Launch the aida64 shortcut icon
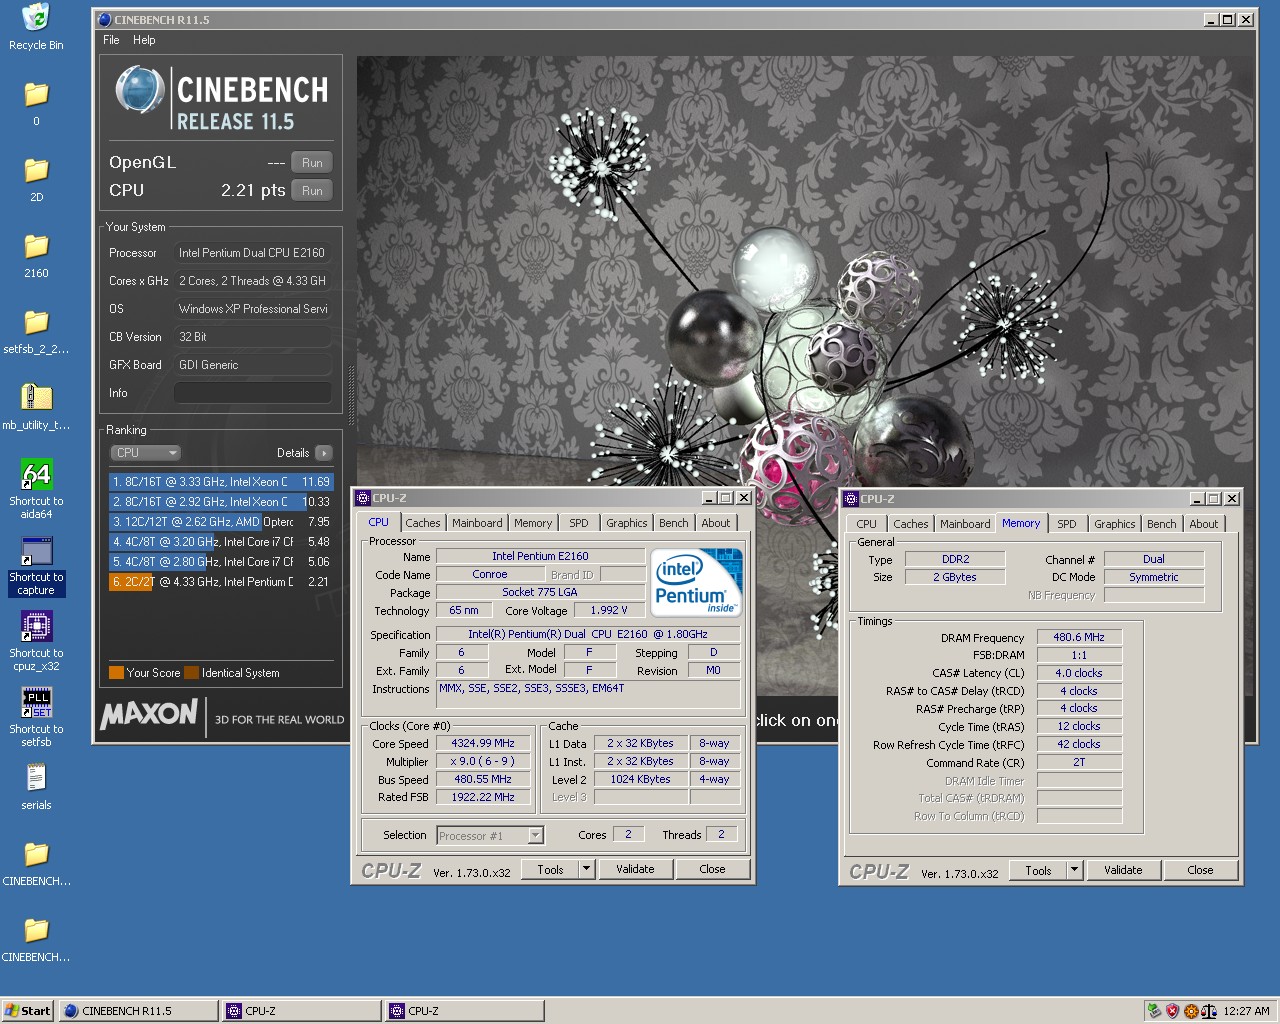The image size is (1280, 1024). click(x=36, y=474)
